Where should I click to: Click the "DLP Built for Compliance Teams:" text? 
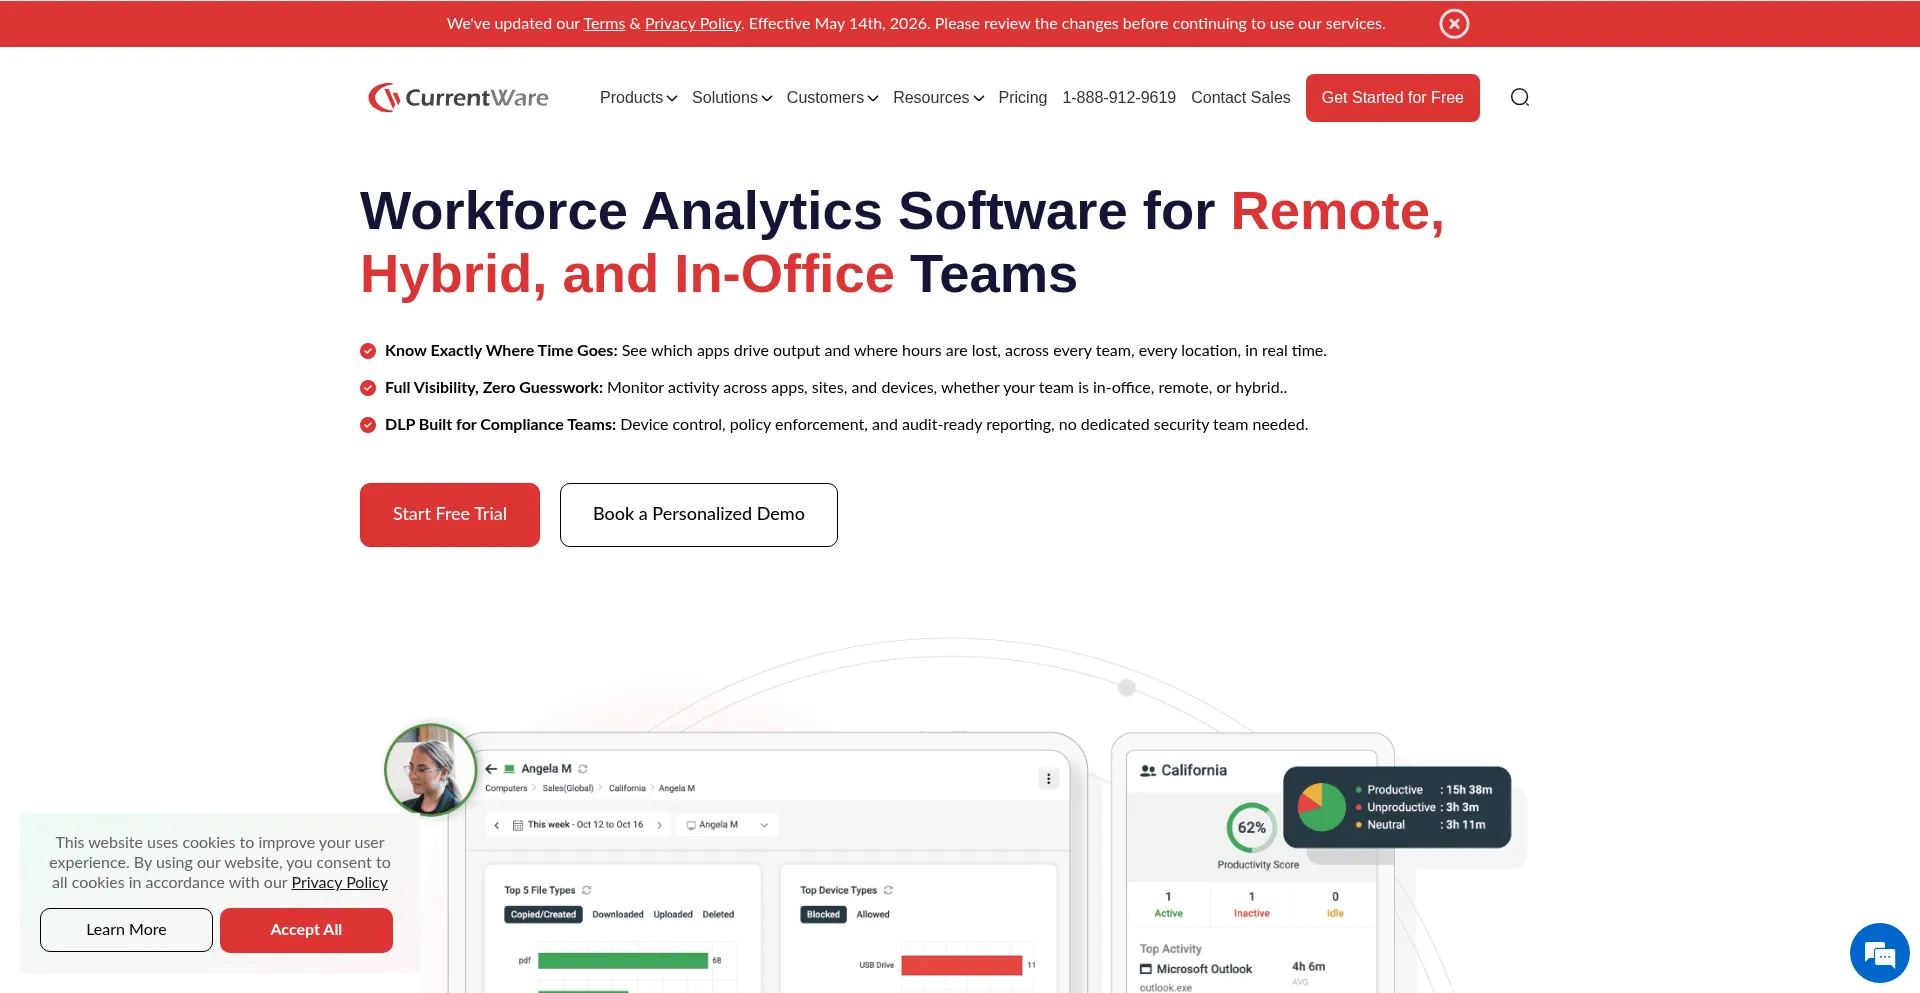pos(500,425)
